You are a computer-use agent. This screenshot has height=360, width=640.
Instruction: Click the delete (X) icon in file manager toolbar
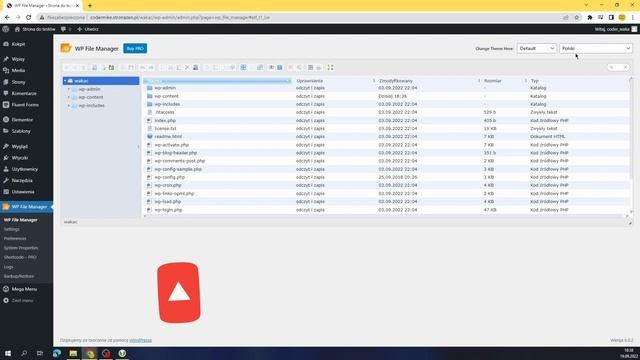(x=187, y=67)
